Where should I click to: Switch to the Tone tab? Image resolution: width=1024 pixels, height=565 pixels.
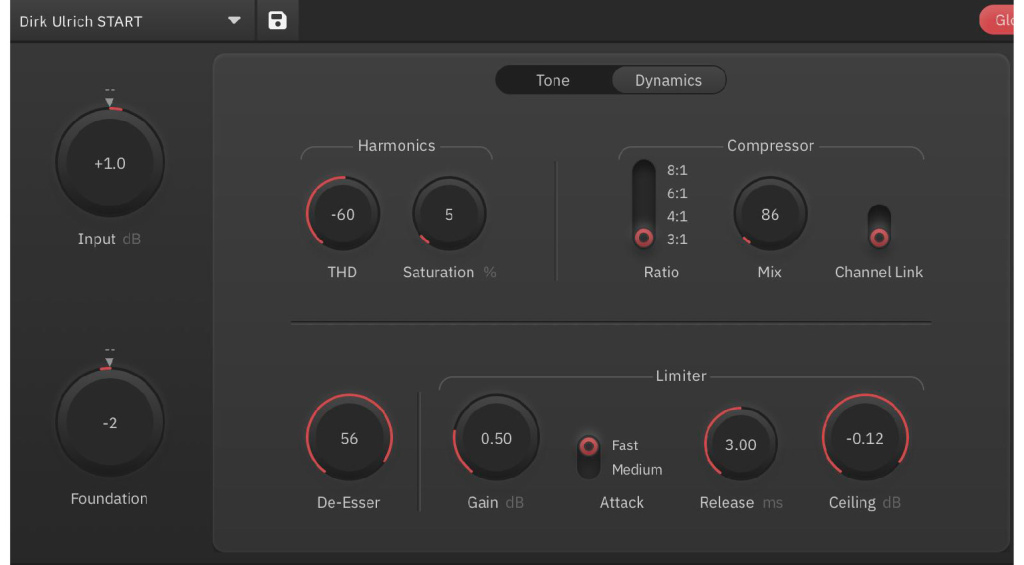click(552, 81)
